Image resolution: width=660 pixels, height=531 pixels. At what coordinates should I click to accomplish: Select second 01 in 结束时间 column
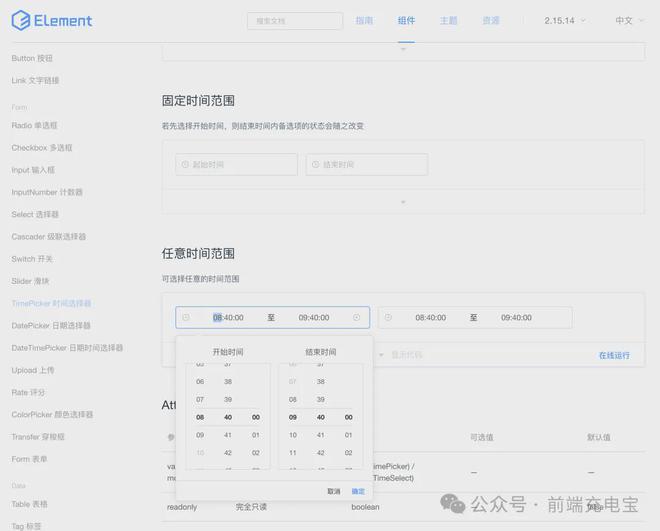[x=348, y=435]
